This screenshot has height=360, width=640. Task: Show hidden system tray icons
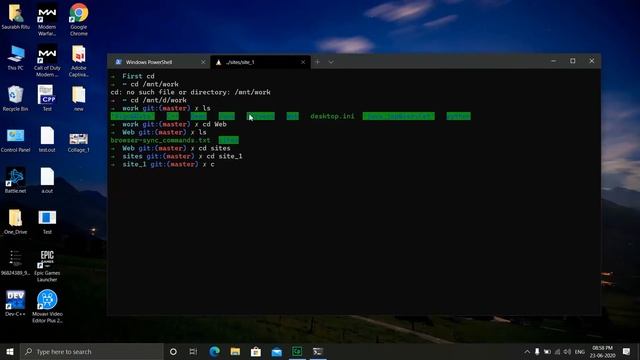coord(527,351)
